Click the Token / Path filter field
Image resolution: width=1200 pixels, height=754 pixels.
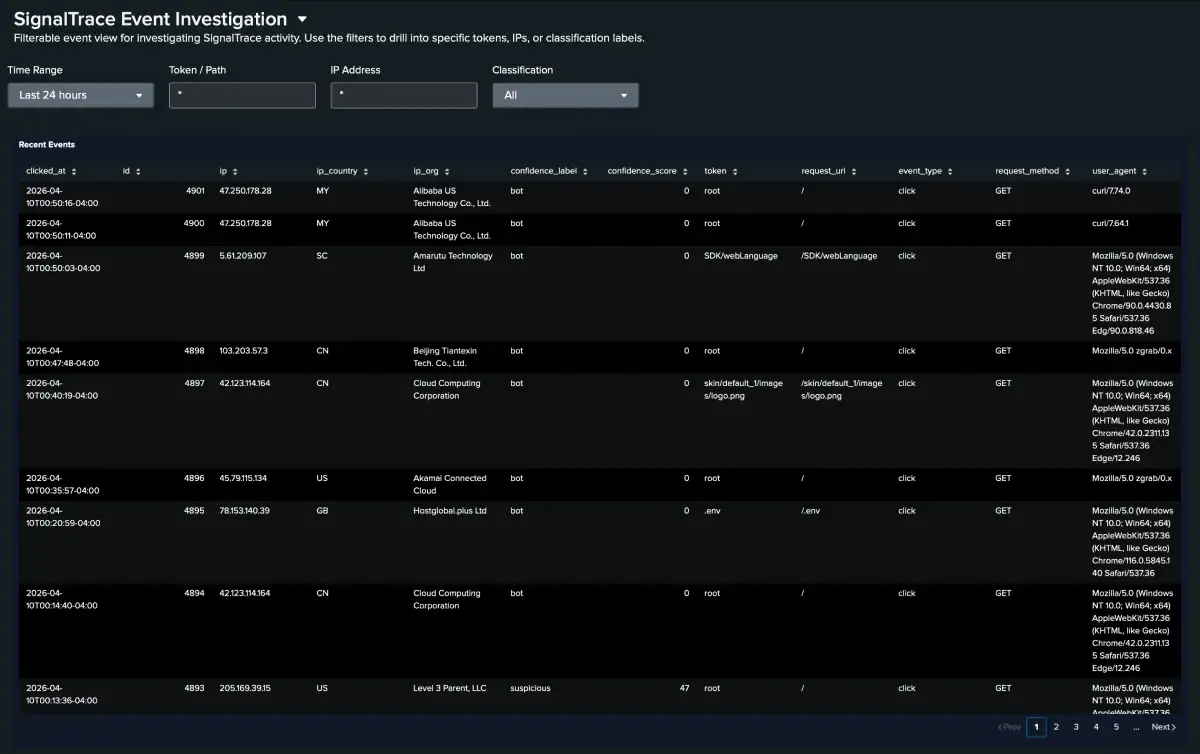242,95
